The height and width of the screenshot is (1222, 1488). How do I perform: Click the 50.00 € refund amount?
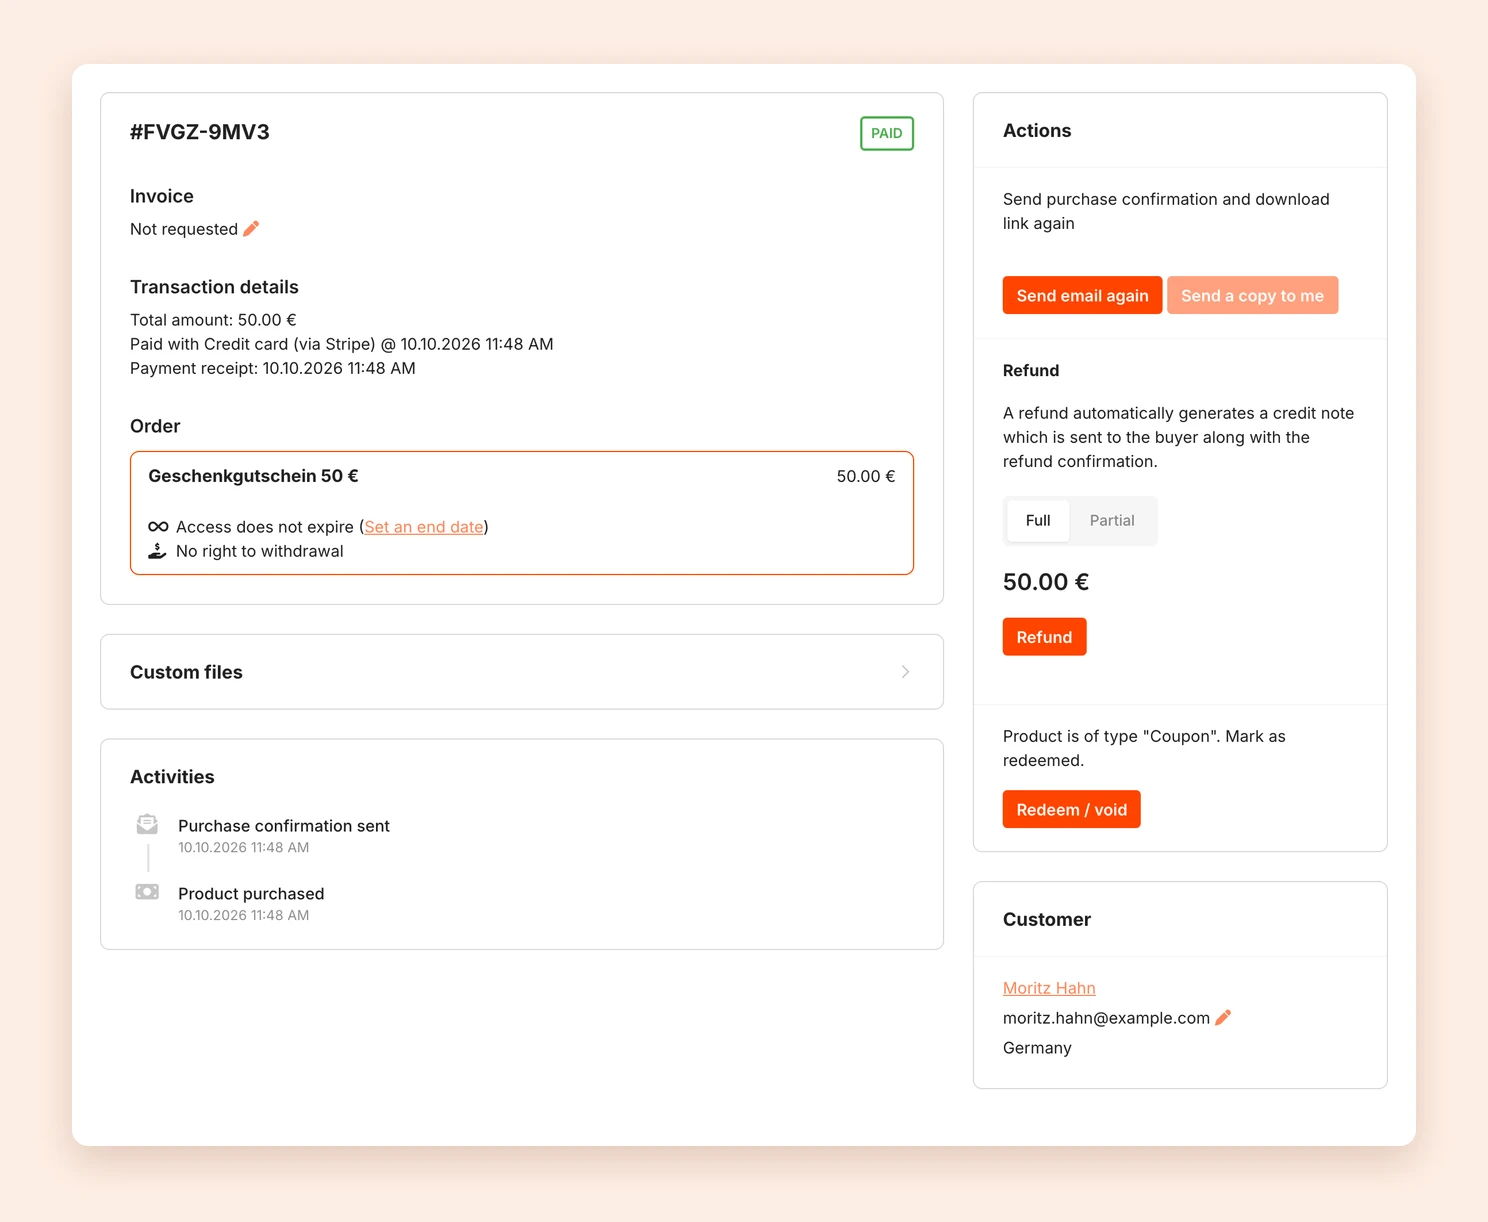tap(1046, 582)
